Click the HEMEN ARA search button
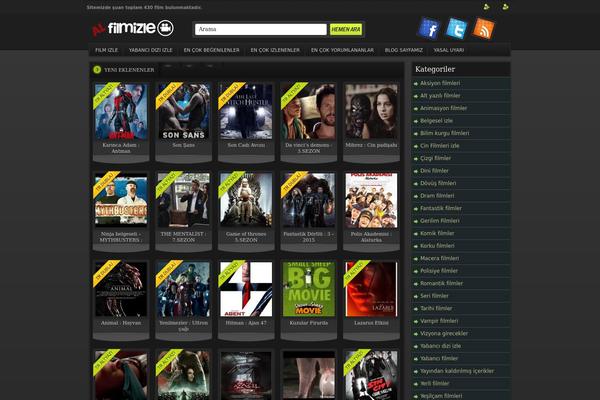 346,29
